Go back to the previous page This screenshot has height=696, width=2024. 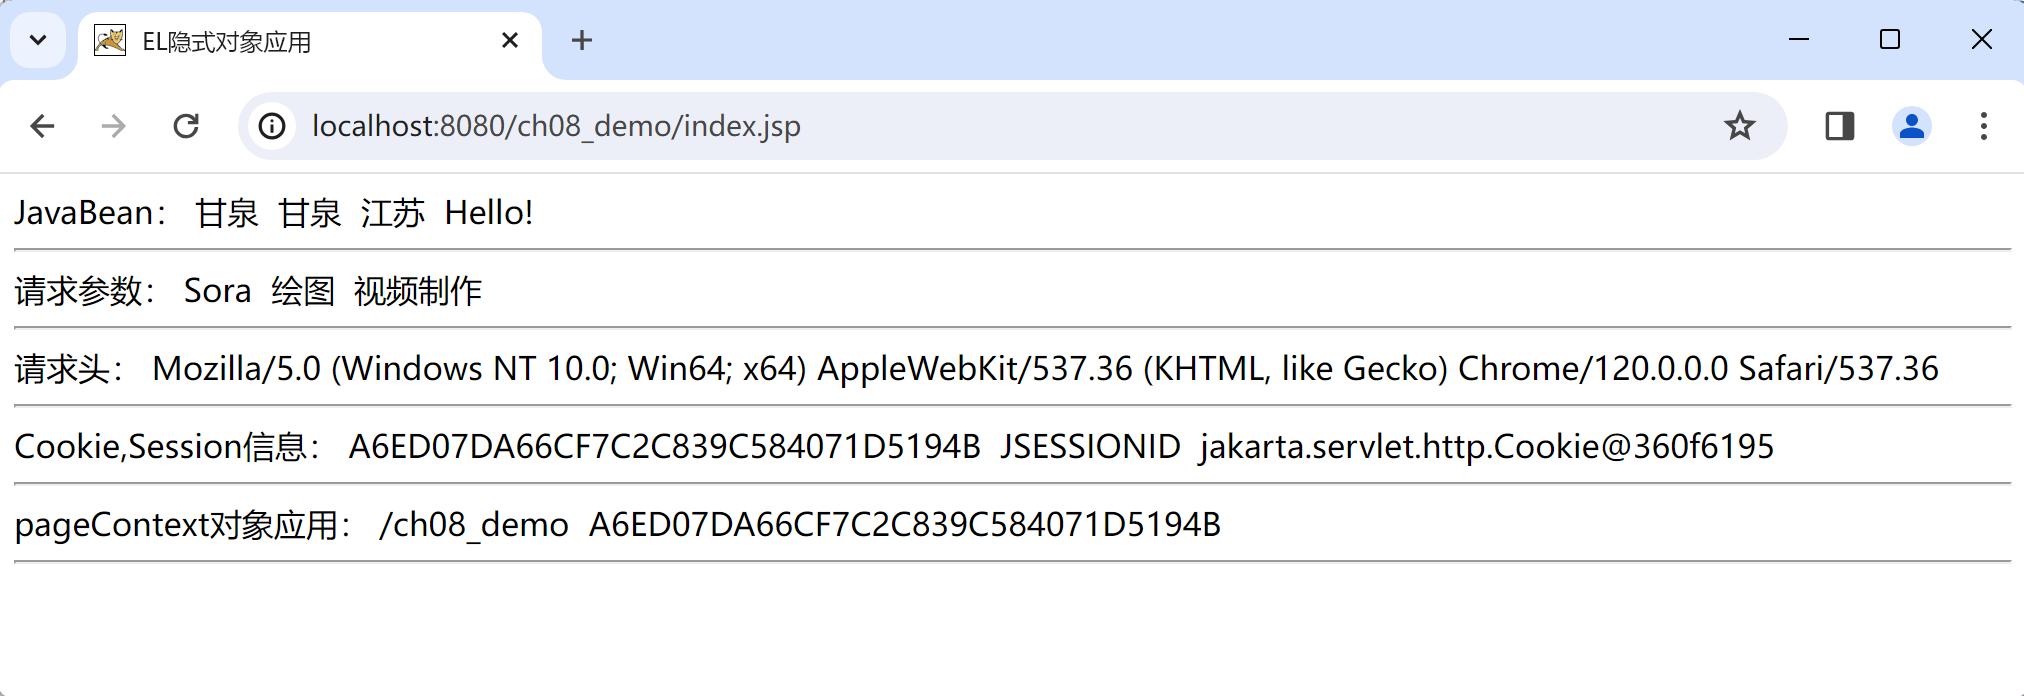point(42,126)
